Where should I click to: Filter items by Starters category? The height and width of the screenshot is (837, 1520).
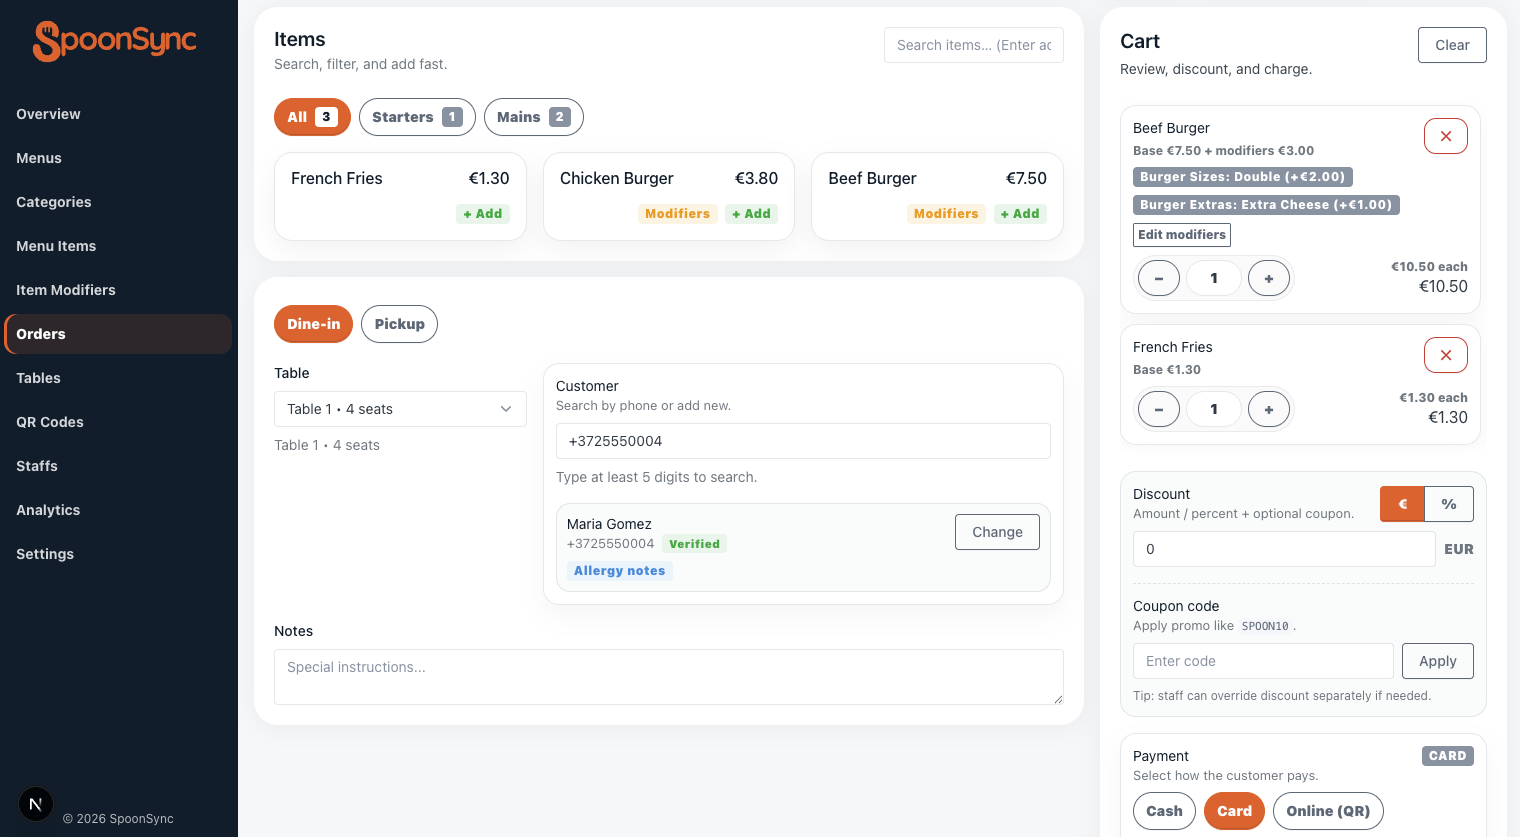click(x=417, y=116)
